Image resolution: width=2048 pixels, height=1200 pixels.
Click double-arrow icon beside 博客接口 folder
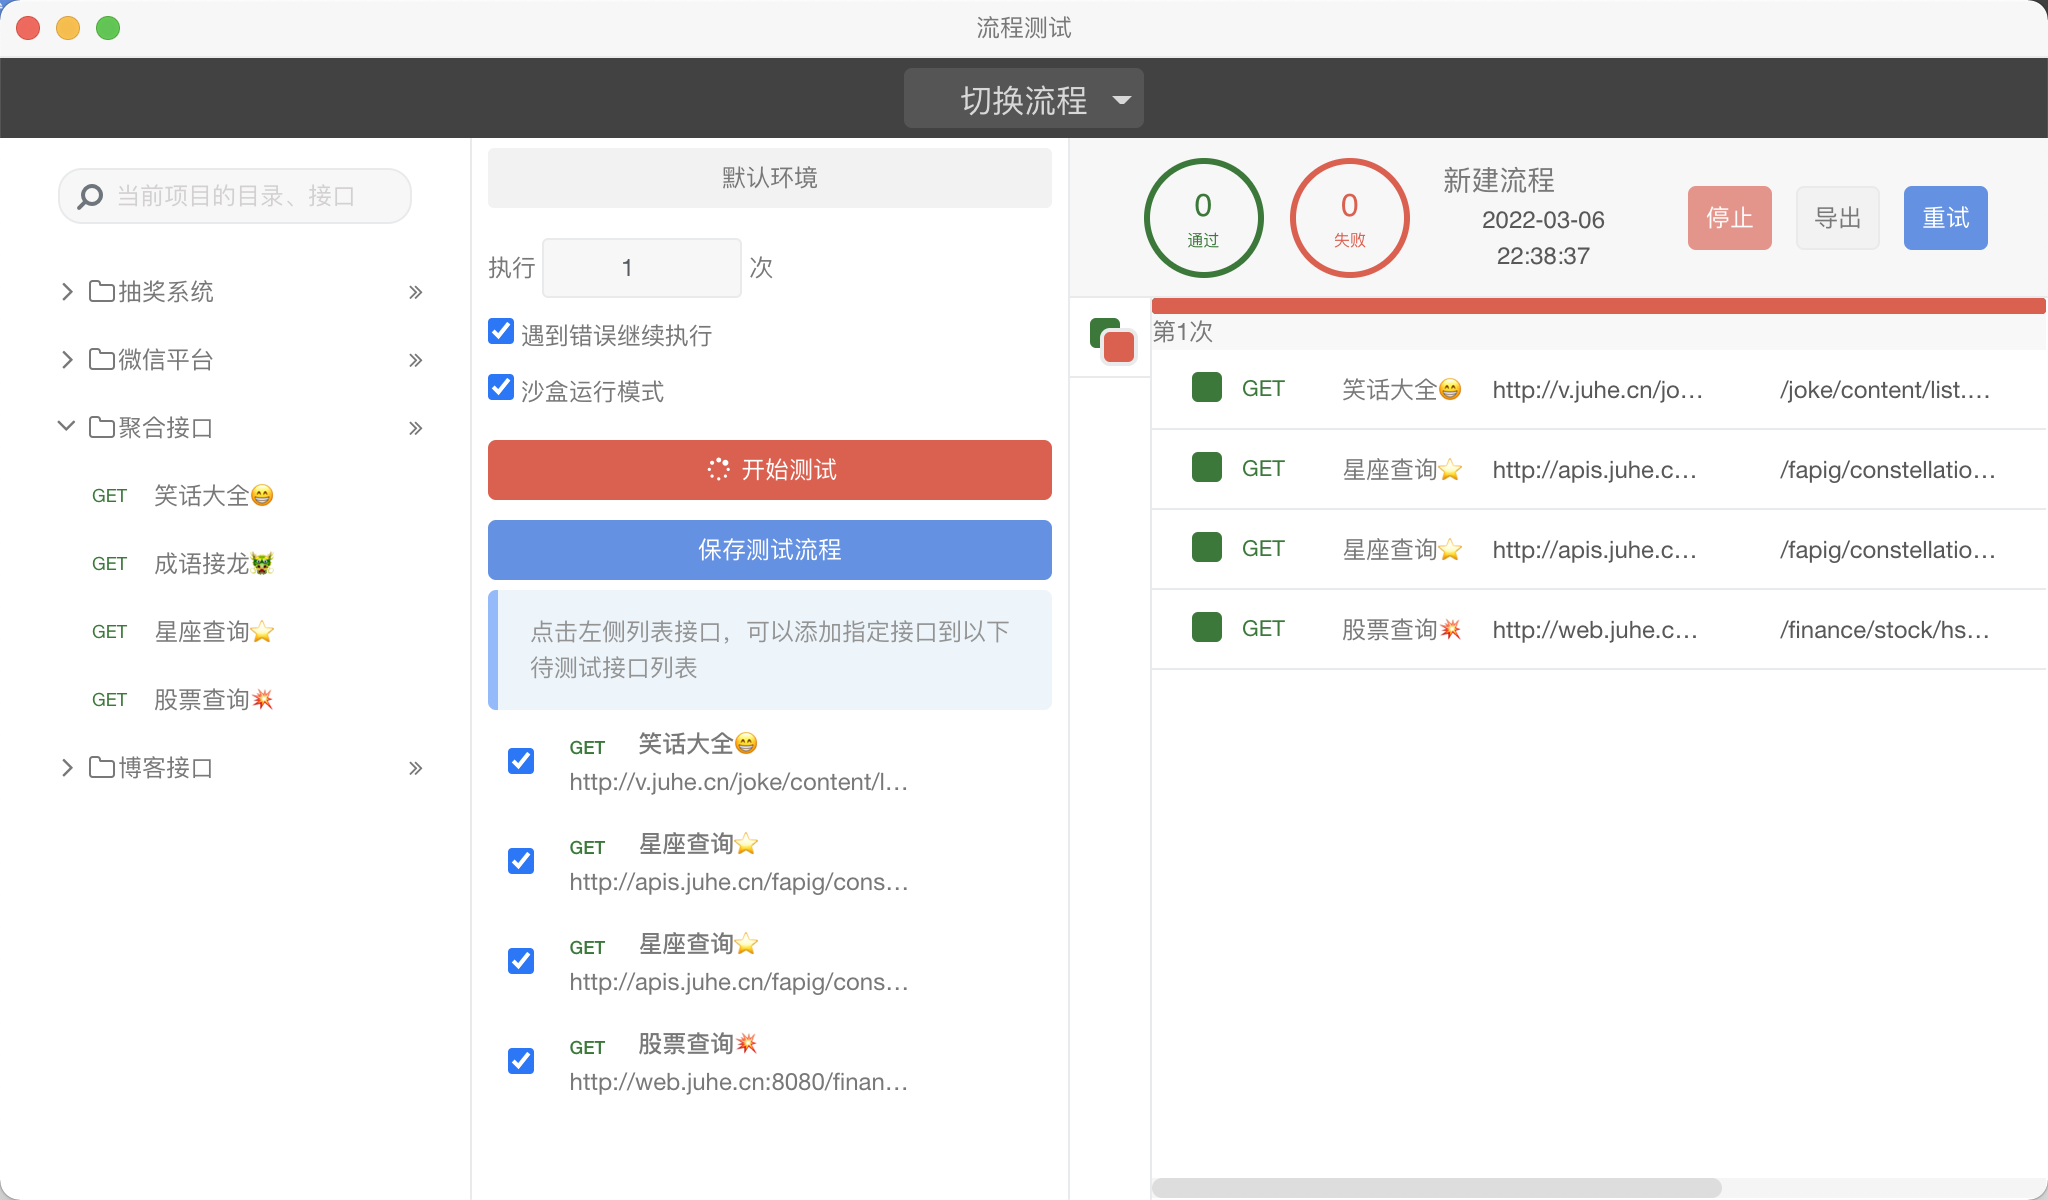tap(416, 768)
